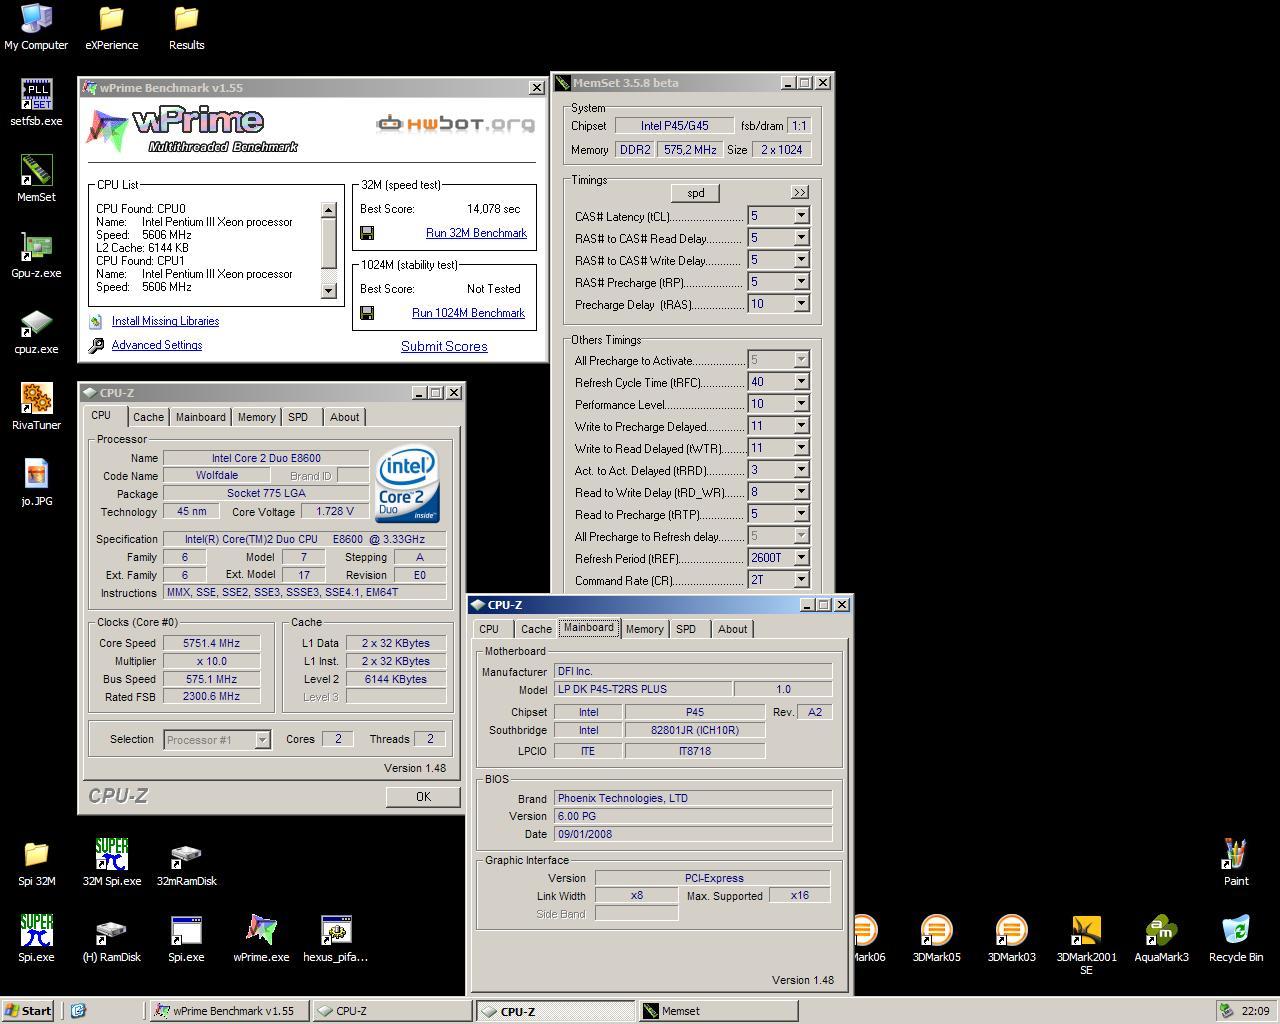Open Install Missing Libraries link
This screenshot has height=1024, width=1280.
pyautogui.click(x=165, y=321)
